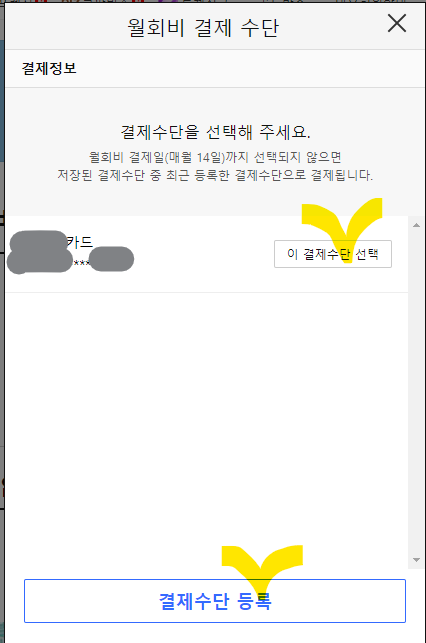Click the scrollbar down arrow
This screenshot has width=426, height=643.
pyautogui.click(x=417, y=560)
